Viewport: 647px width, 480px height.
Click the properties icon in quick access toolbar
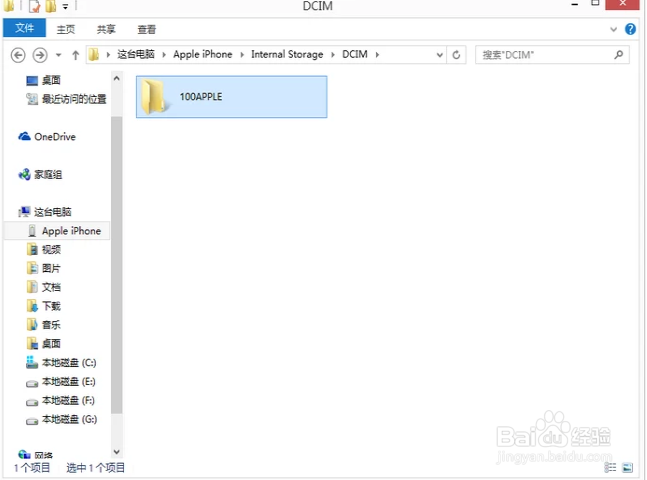click(x=35, y=6)
